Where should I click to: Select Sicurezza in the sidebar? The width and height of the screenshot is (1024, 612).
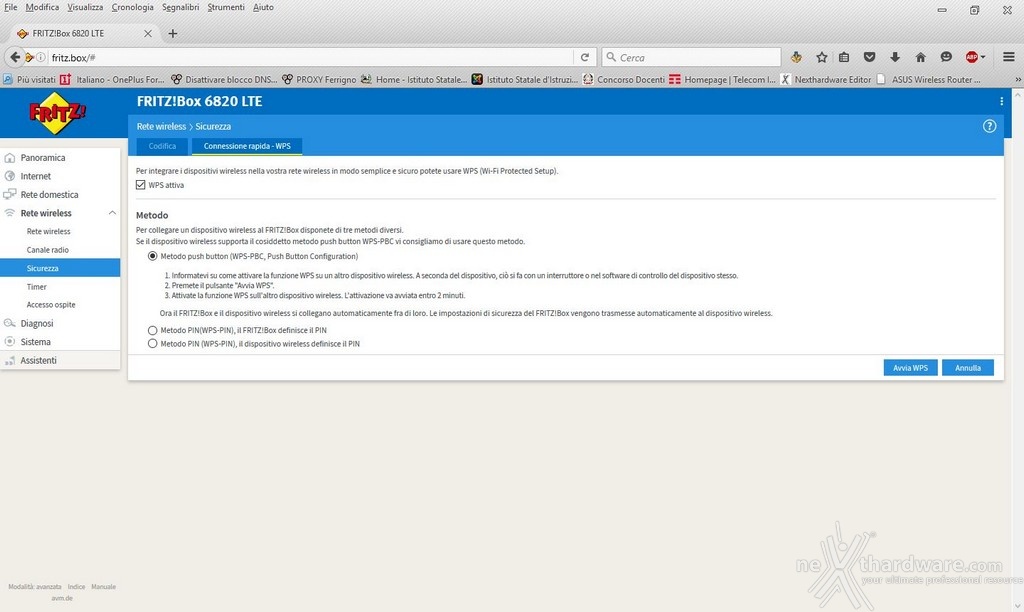[x=60, y=268]
